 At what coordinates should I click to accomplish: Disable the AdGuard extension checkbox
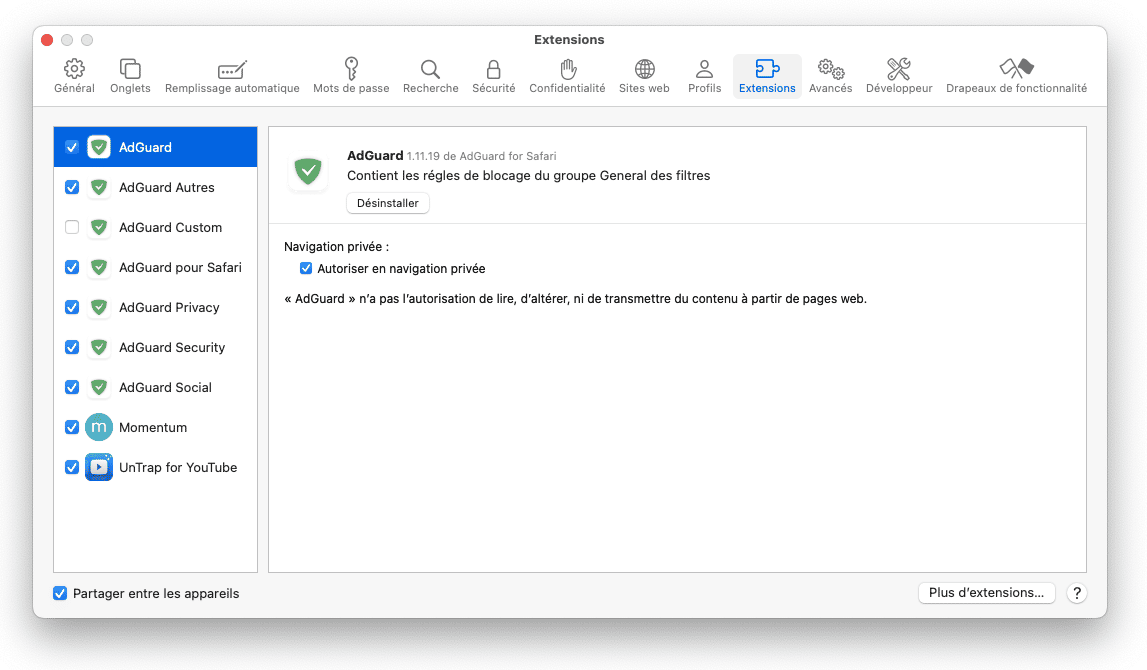[x=72, y=147]
